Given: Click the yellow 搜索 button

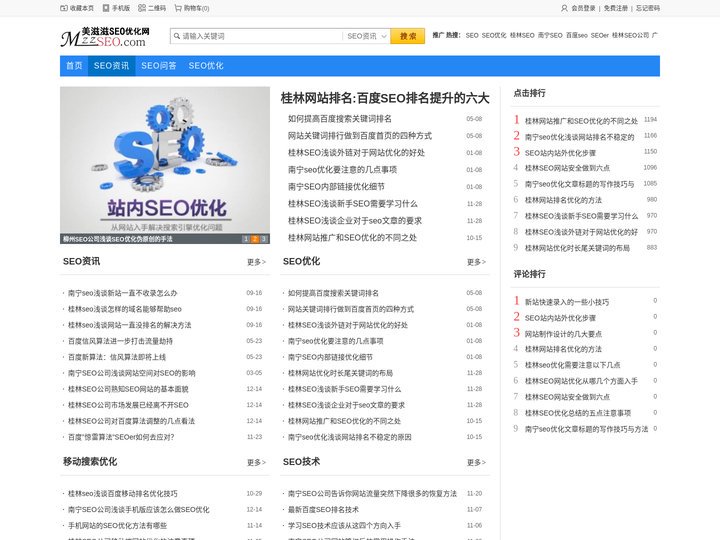Looking at the screenshot, I should point(408,36).
